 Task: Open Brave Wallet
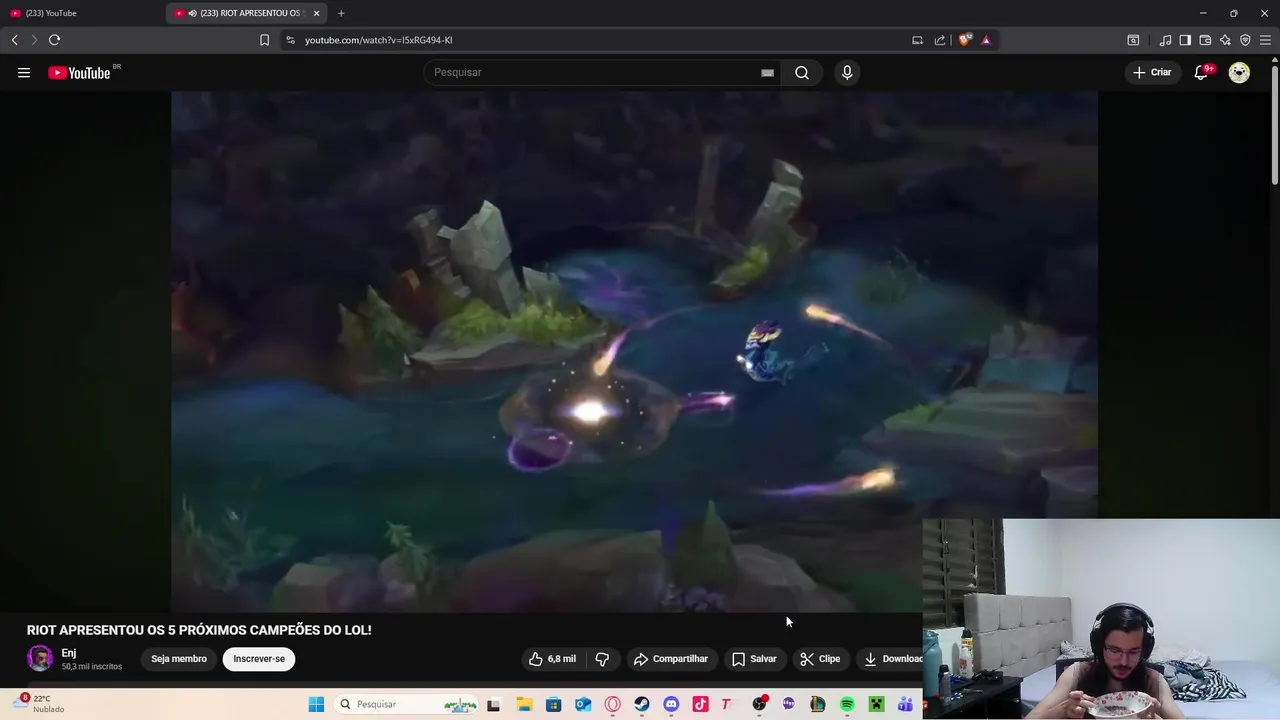[1205, 40]
